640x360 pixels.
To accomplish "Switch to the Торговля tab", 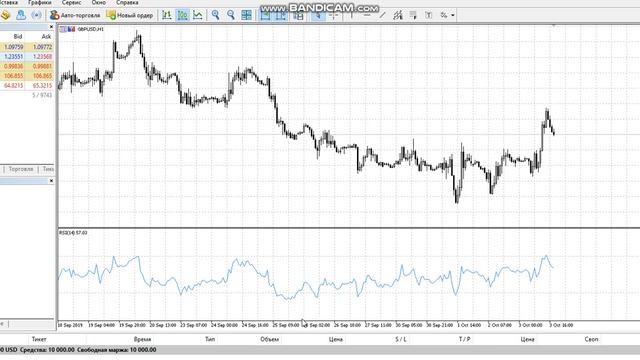I will (21, 169).
